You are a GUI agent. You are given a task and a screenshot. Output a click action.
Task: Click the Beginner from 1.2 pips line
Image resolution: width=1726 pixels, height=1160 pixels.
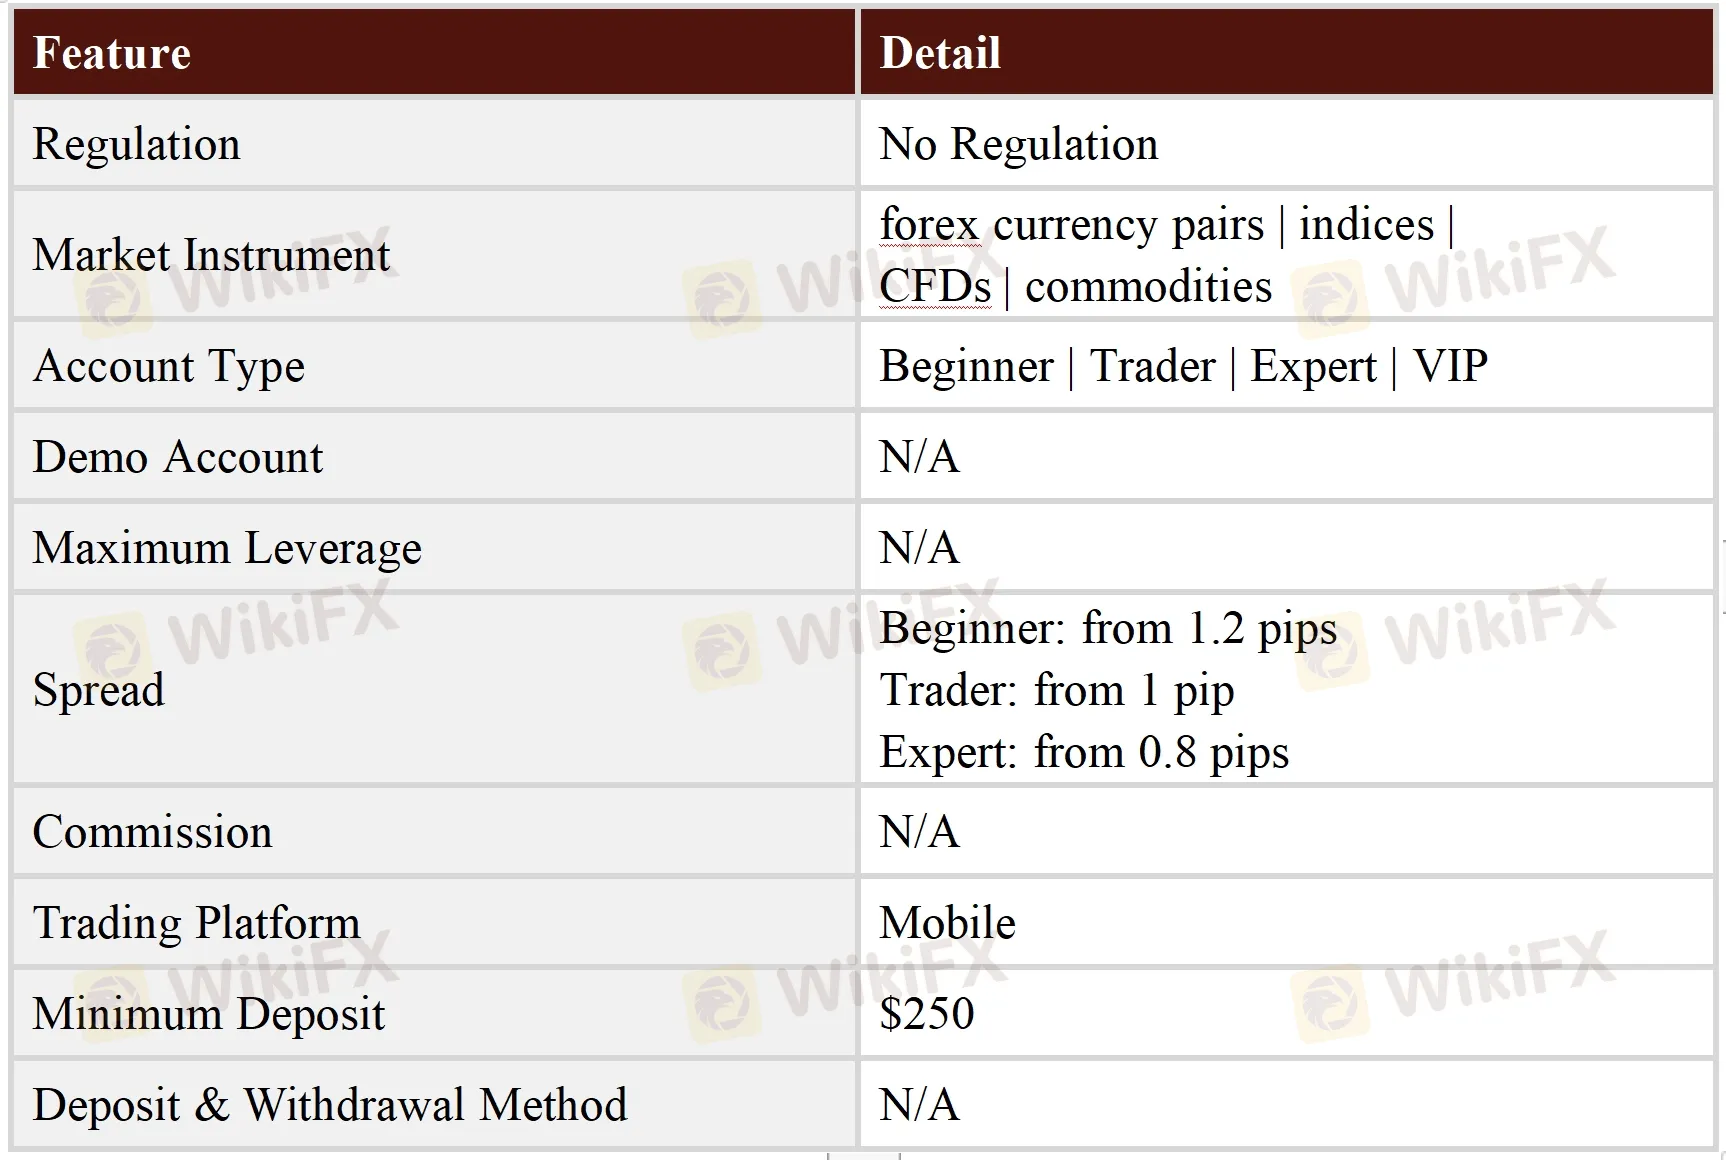point(1108,629)
